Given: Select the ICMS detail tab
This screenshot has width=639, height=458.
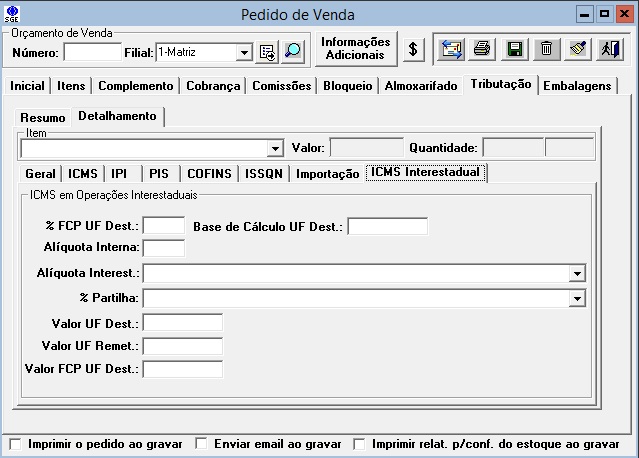Looking at the screenshot, I should click(x=83, y=173).
